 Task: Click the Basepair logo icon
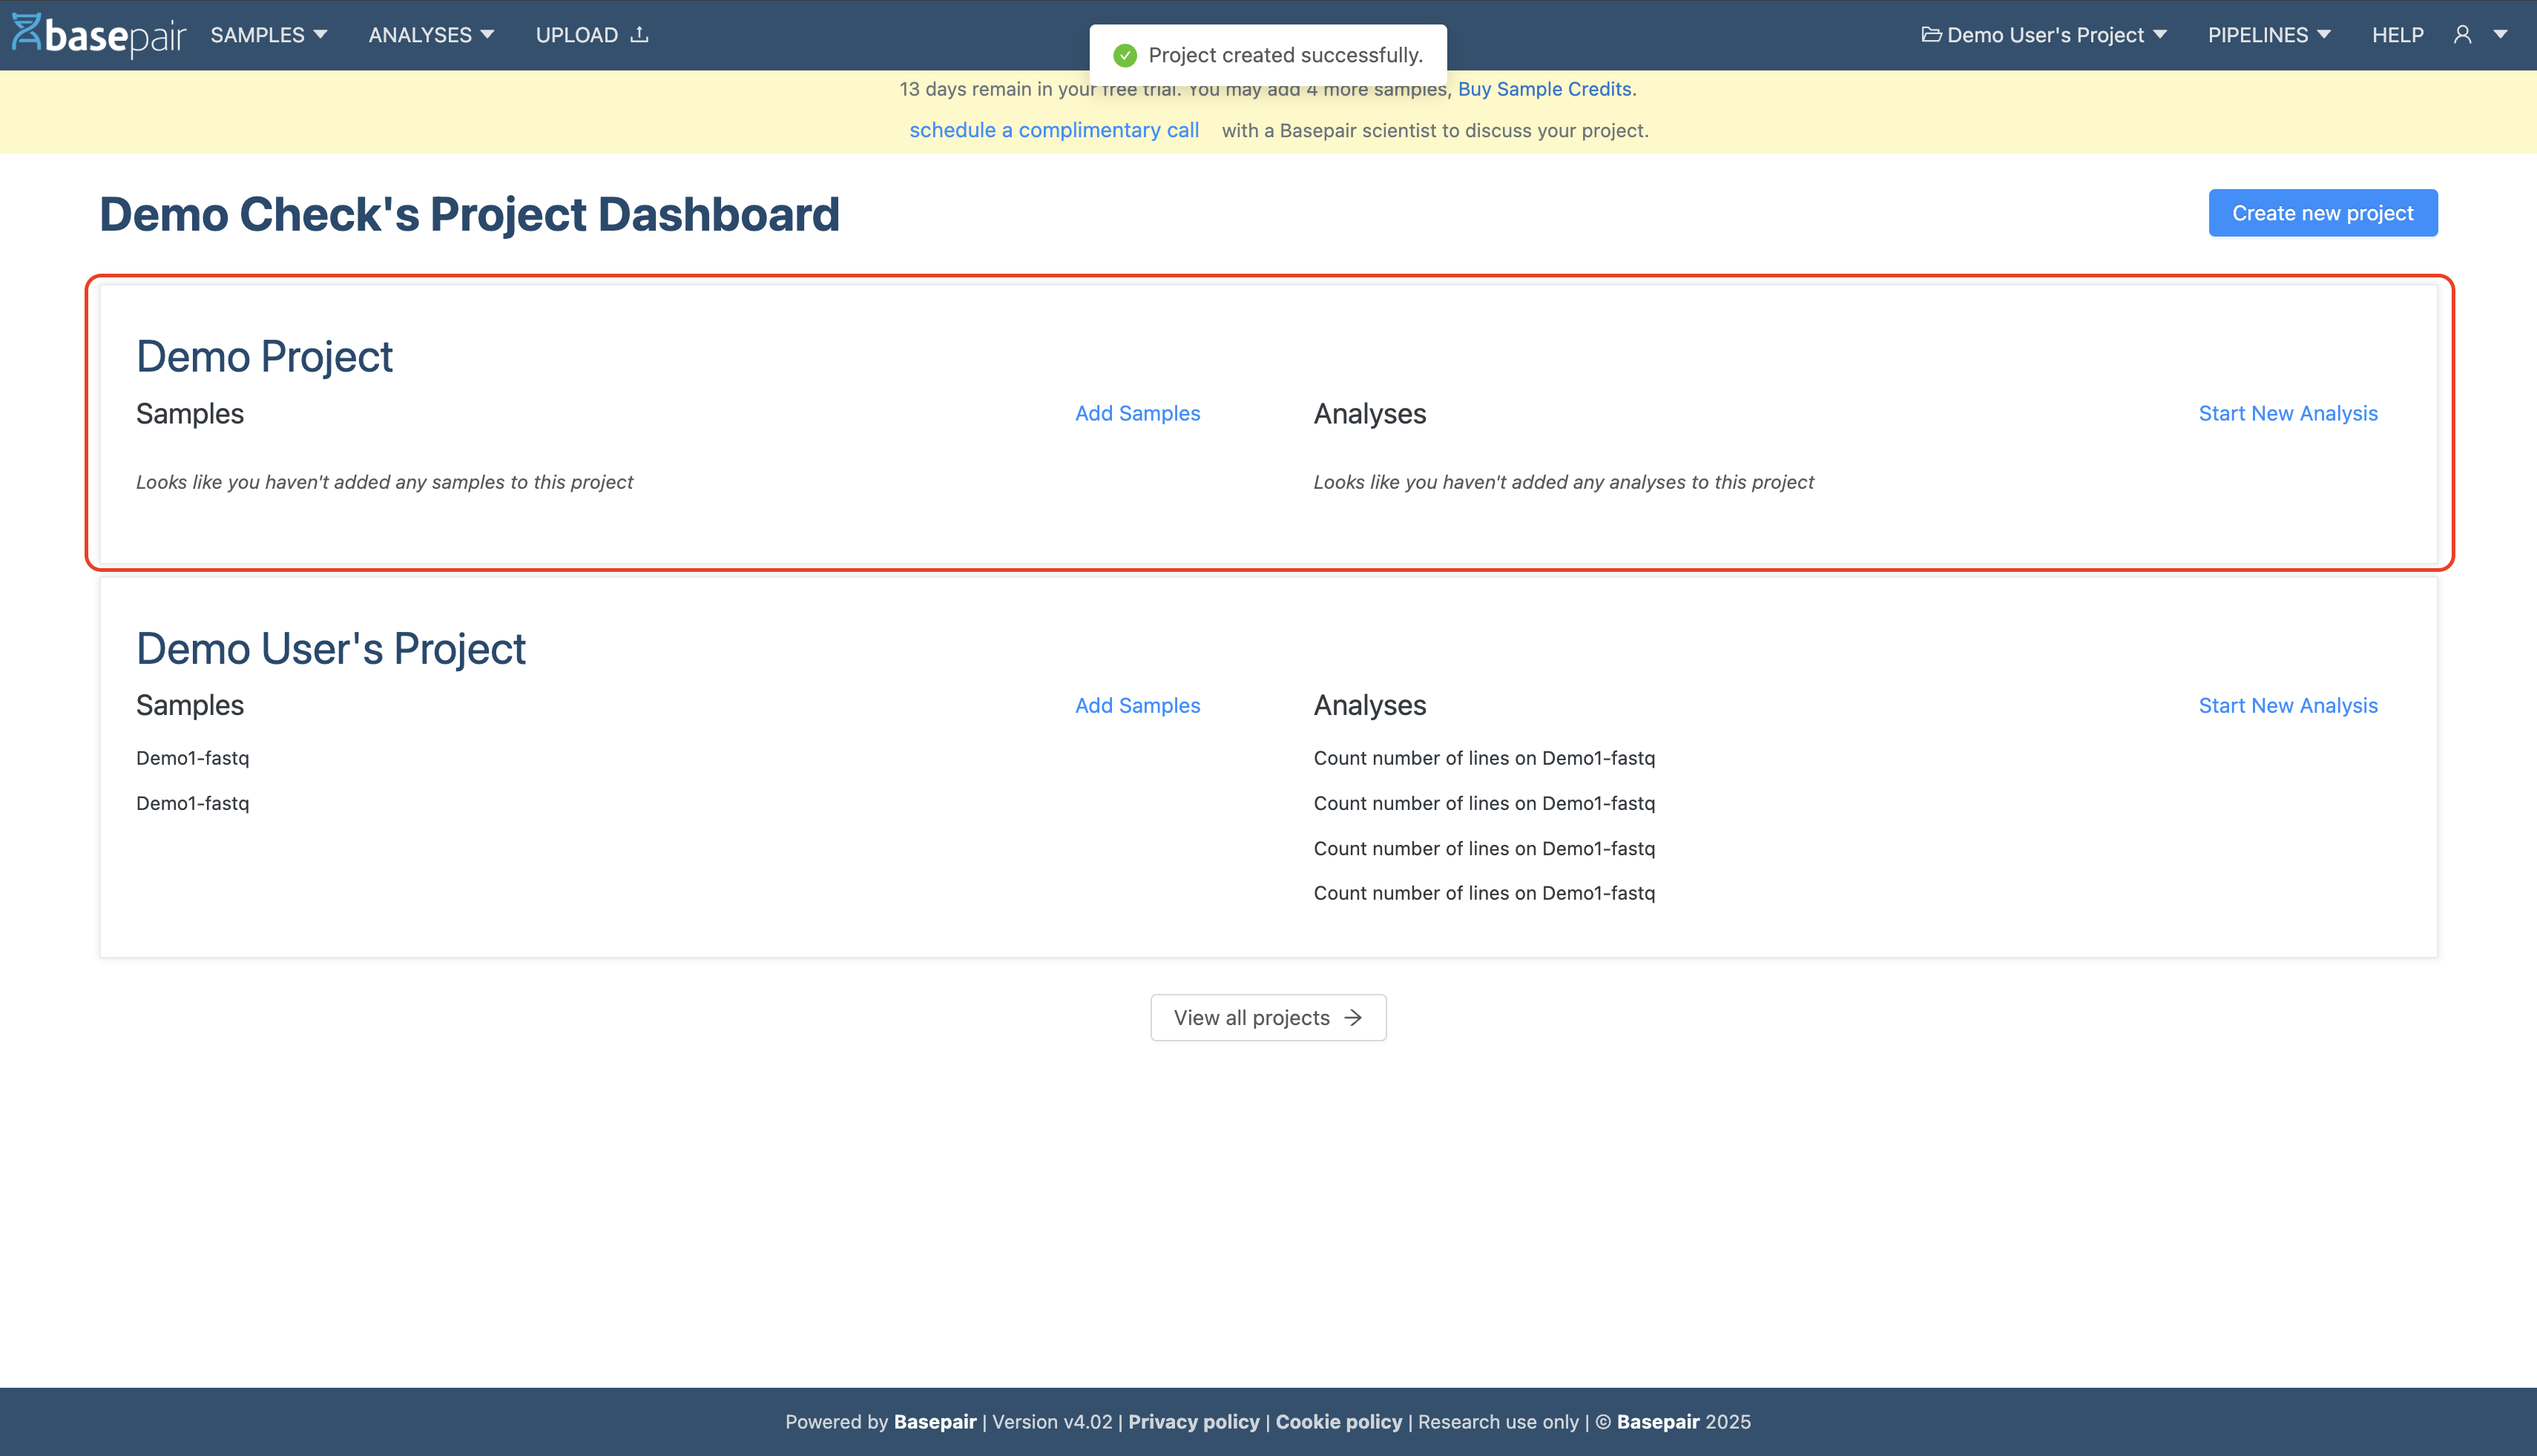pos(26,33)
